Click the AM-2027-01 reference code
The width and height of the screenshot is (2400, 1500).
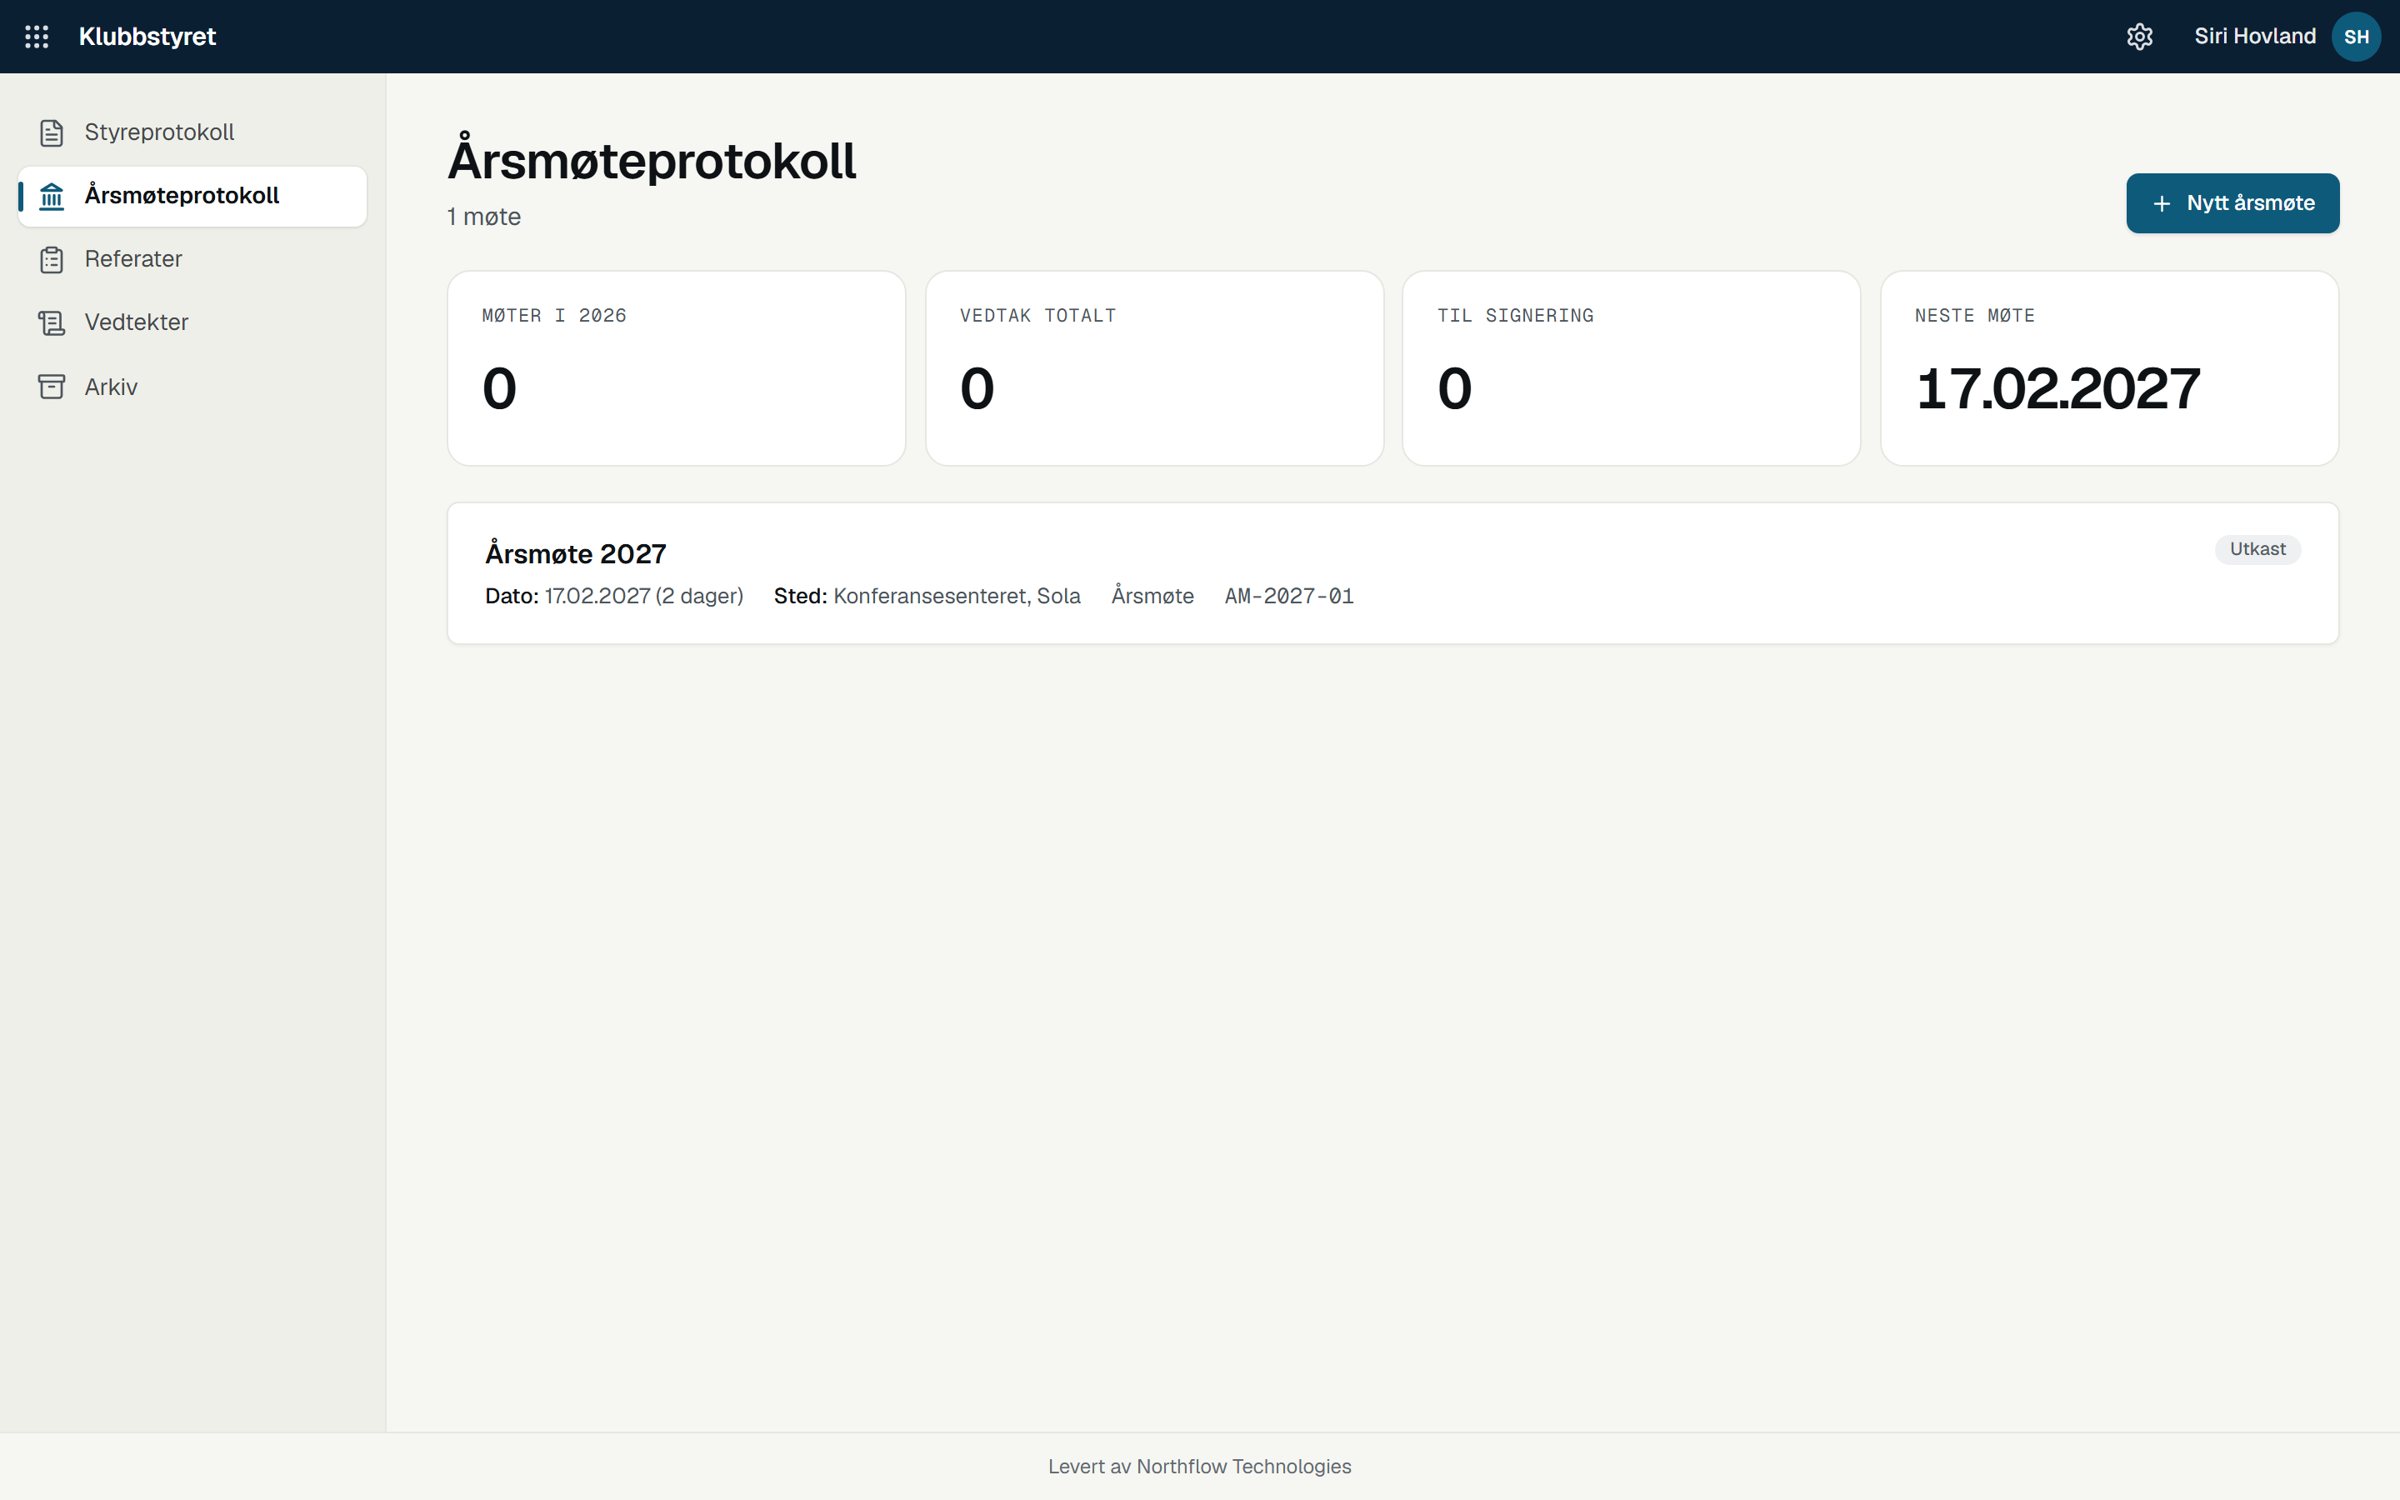click(1289, 596)
